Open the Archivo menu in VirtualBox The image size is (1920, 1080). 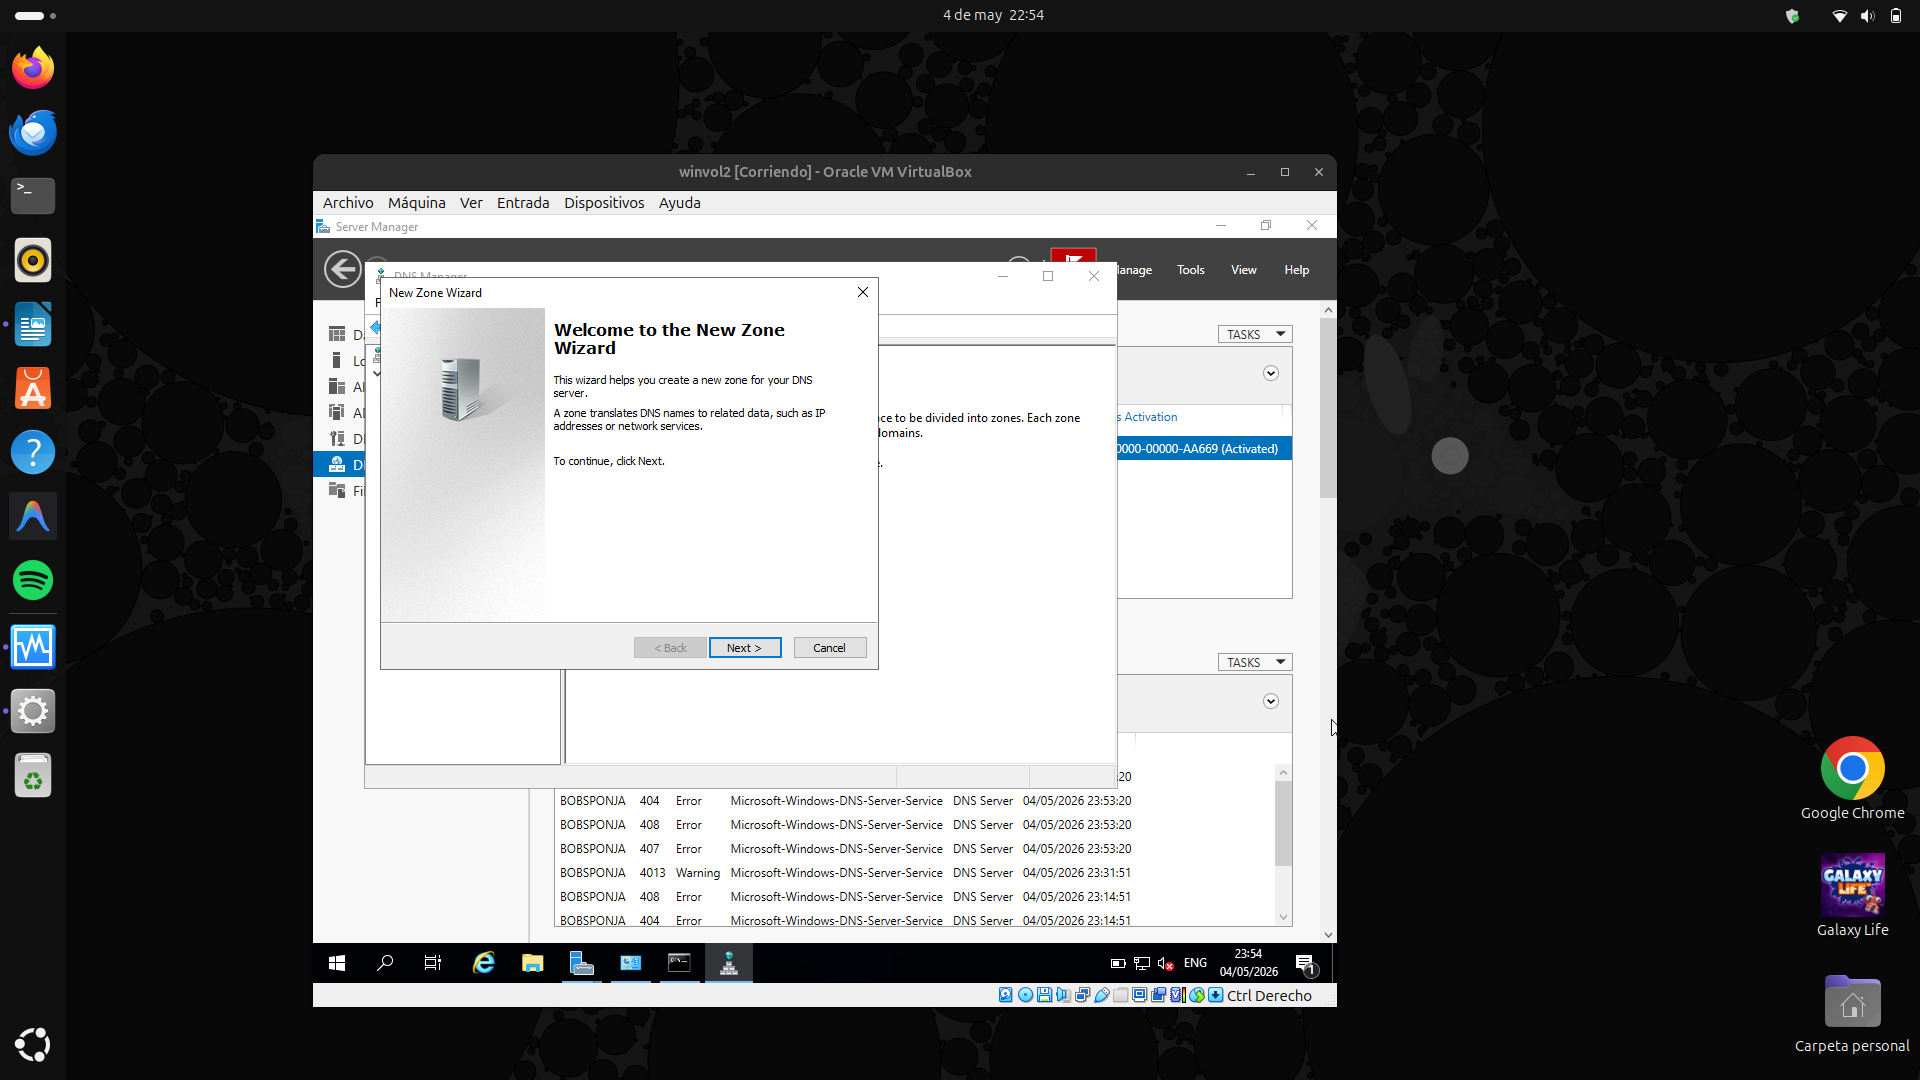coord(348,202)
